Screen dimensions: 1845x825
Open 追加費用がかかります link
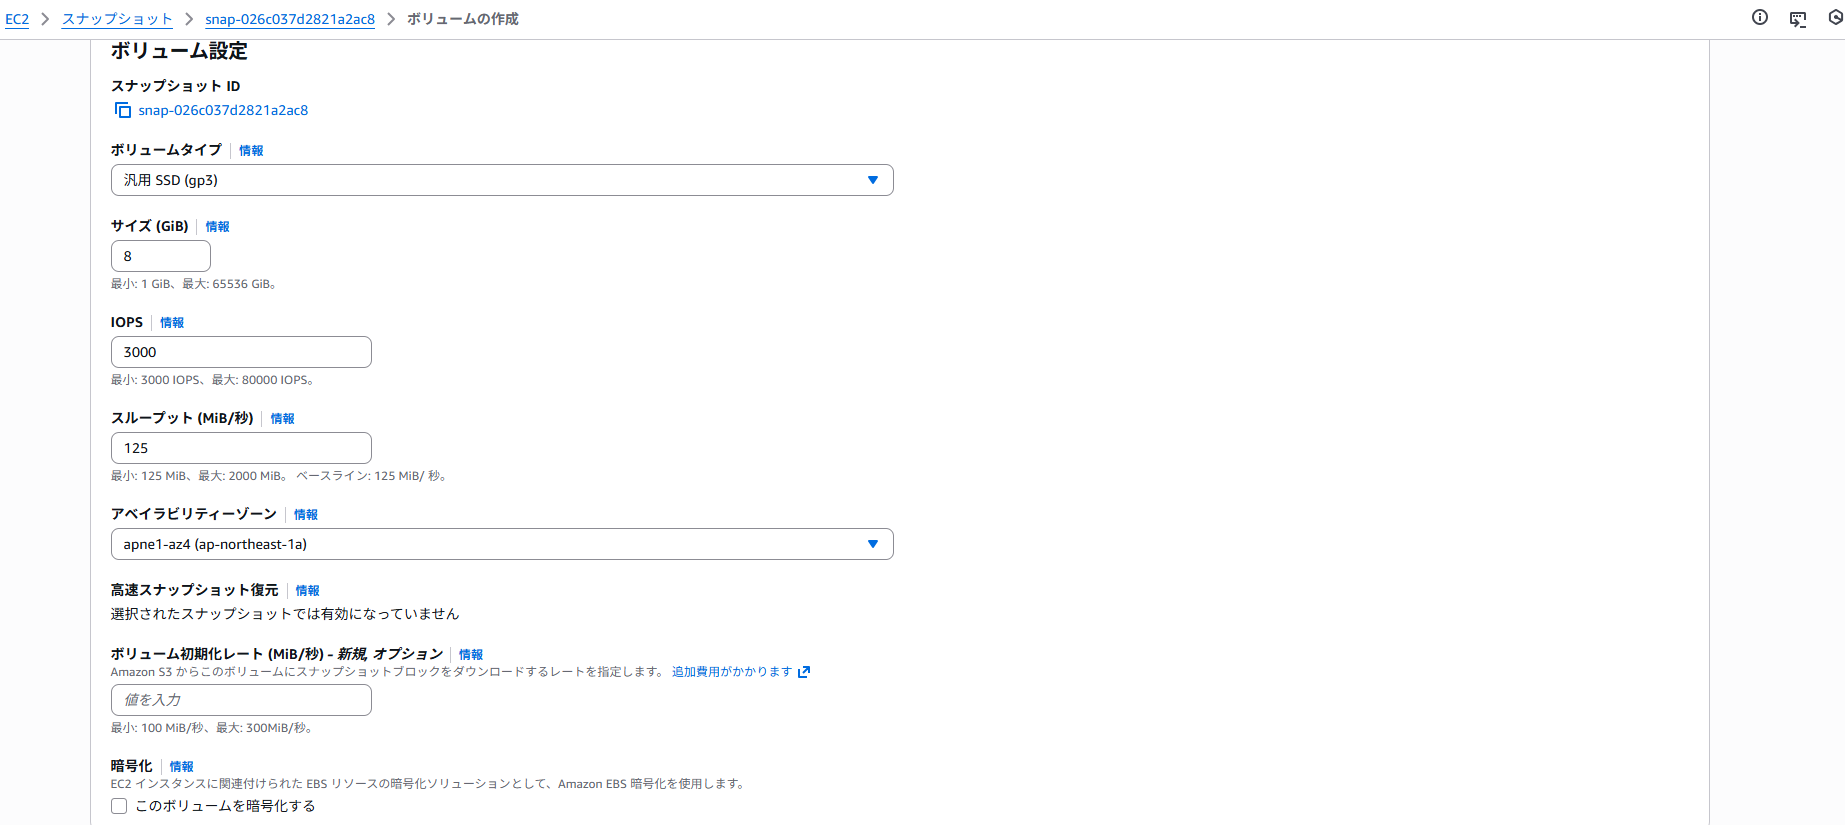pyautogui.click(x=731, y=672)
